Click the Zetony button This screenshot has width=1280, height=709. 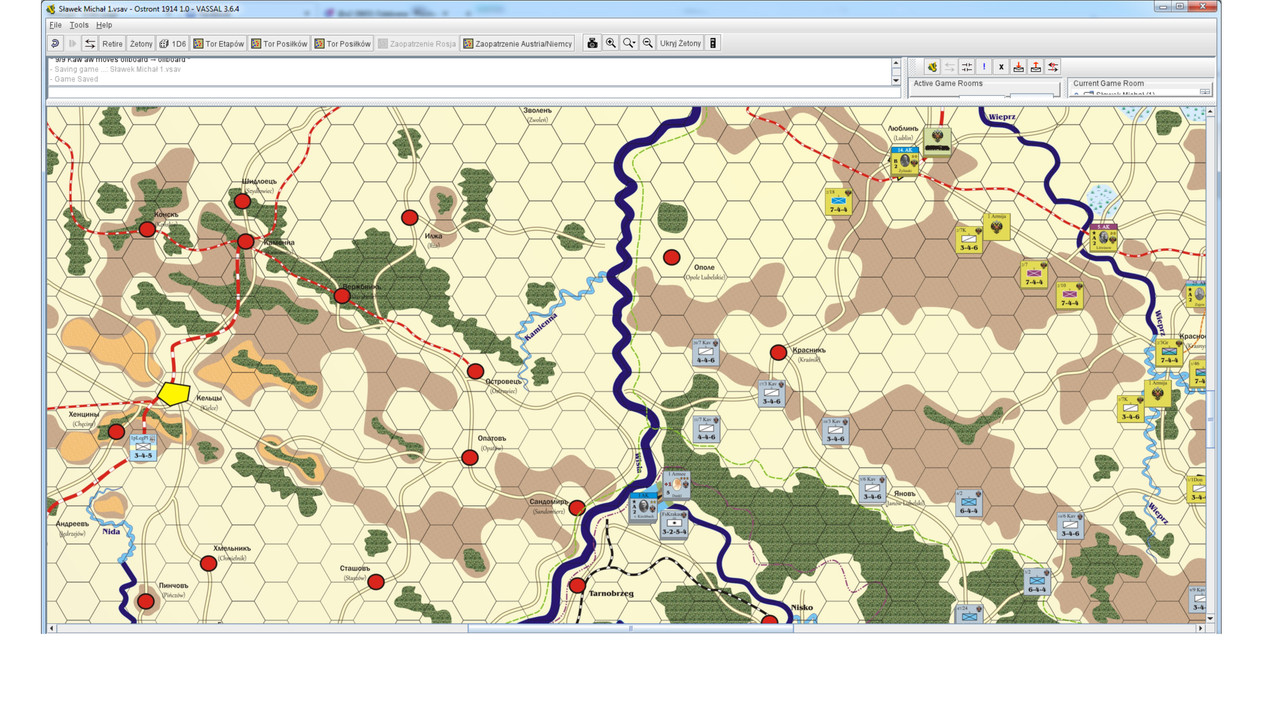[141, 43]
